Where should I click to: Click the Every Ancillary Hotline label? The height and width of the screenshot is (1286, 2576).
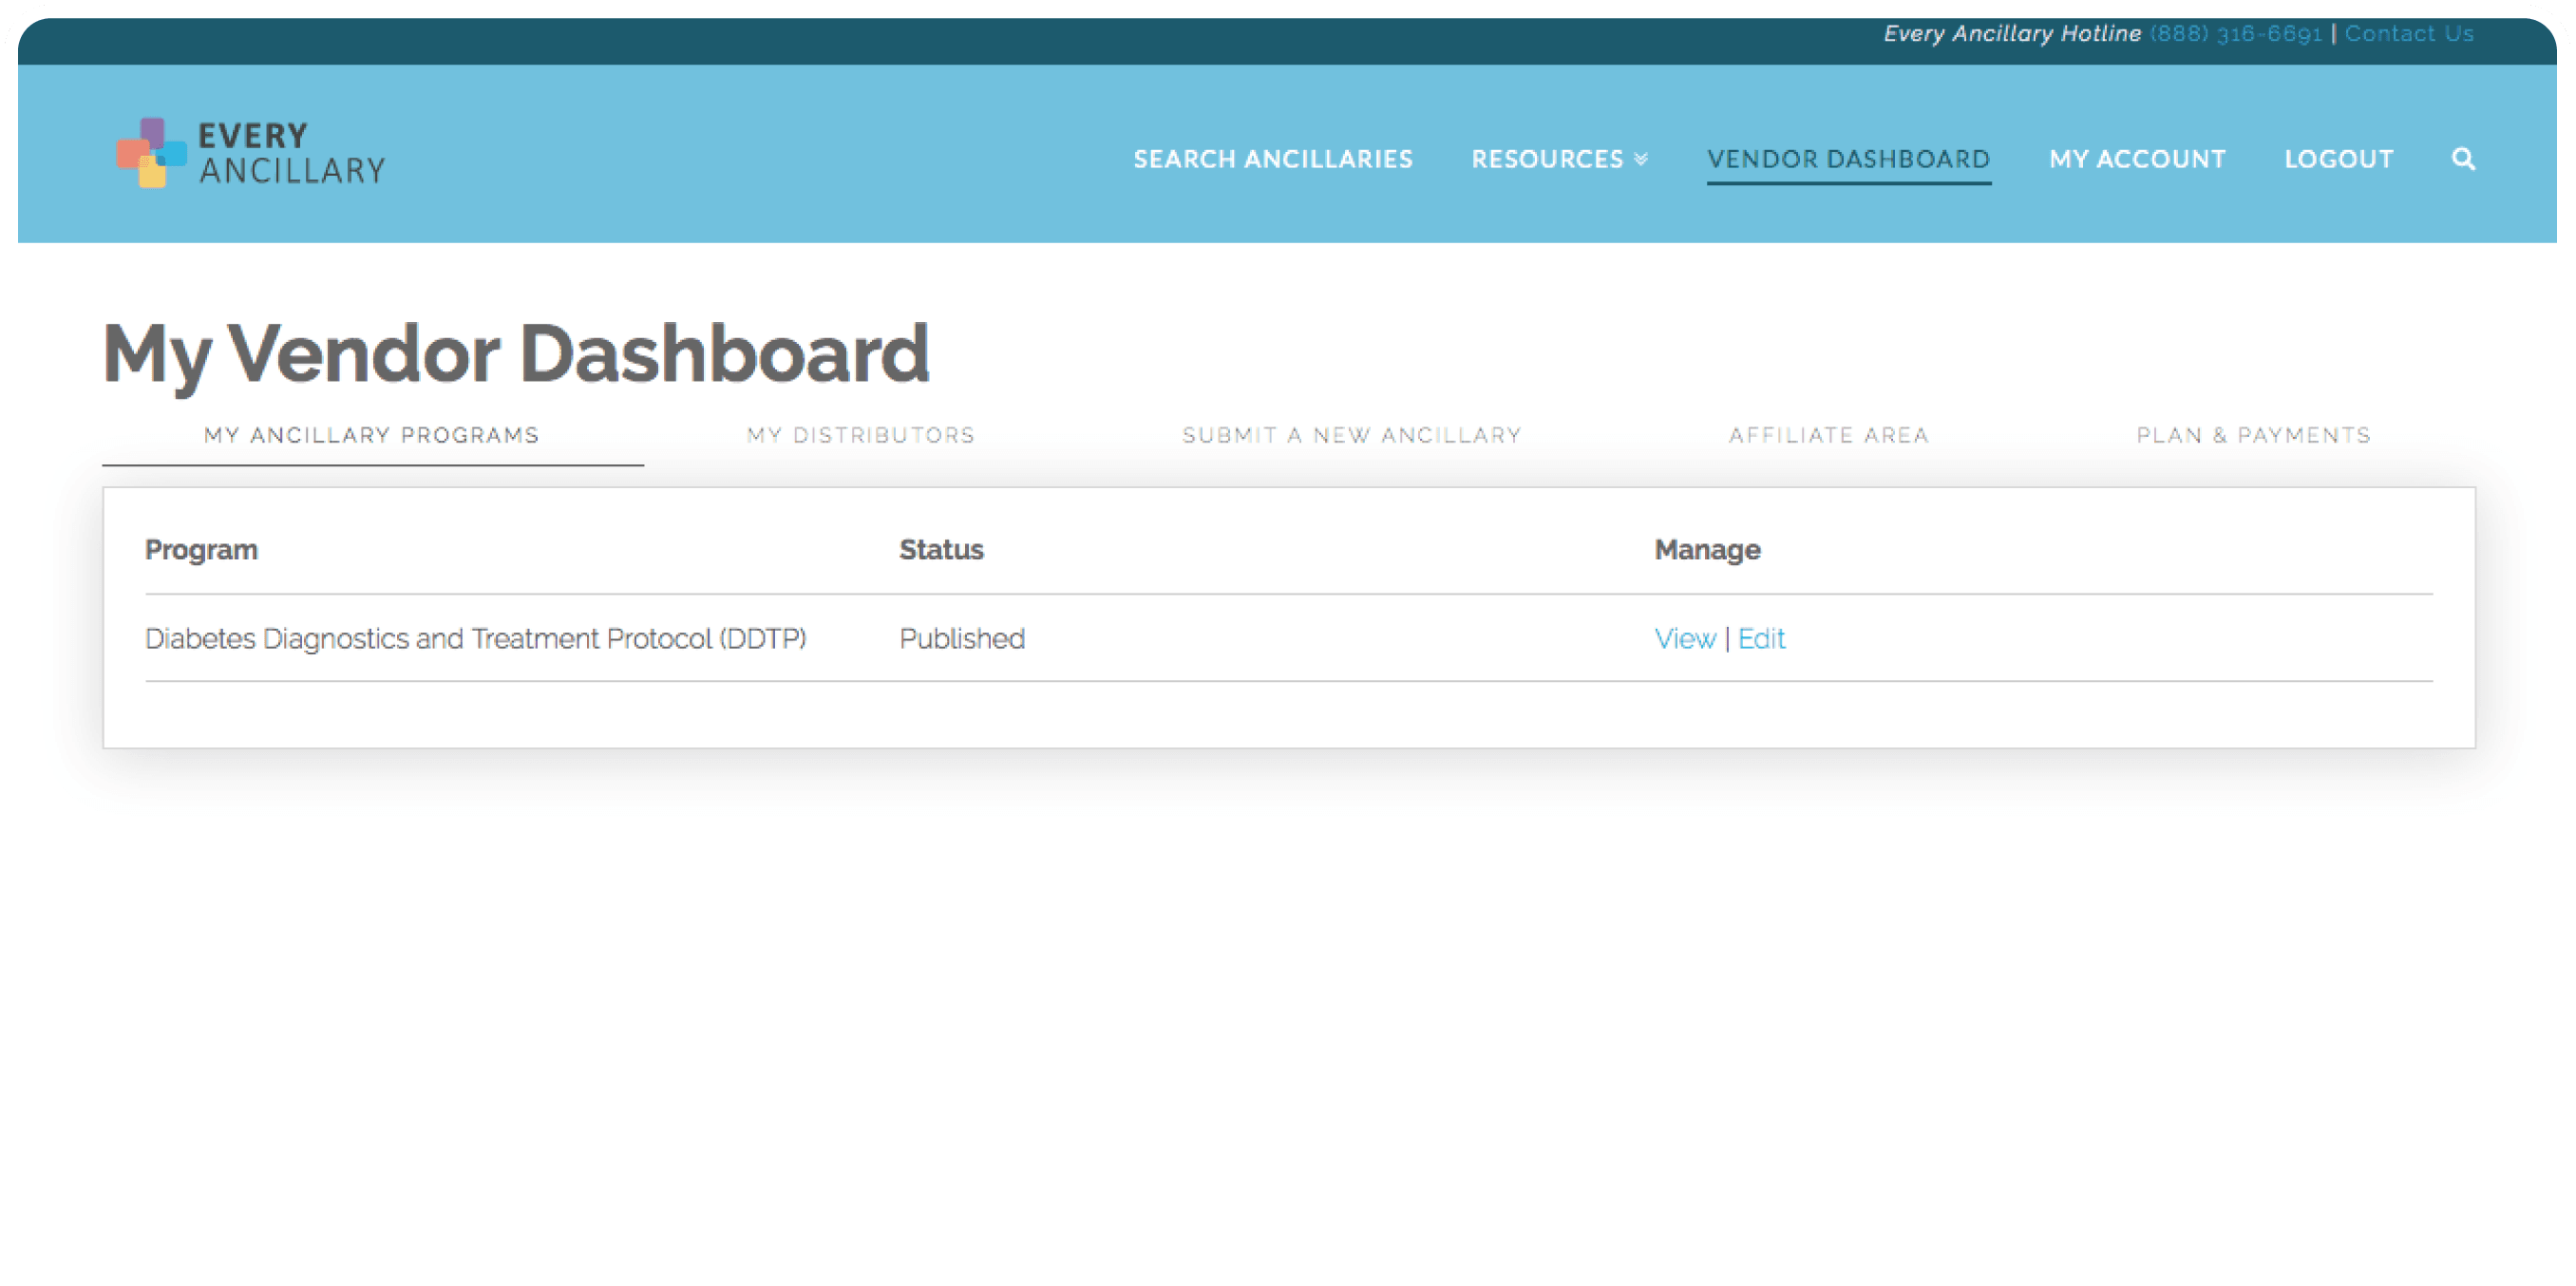2012,34
